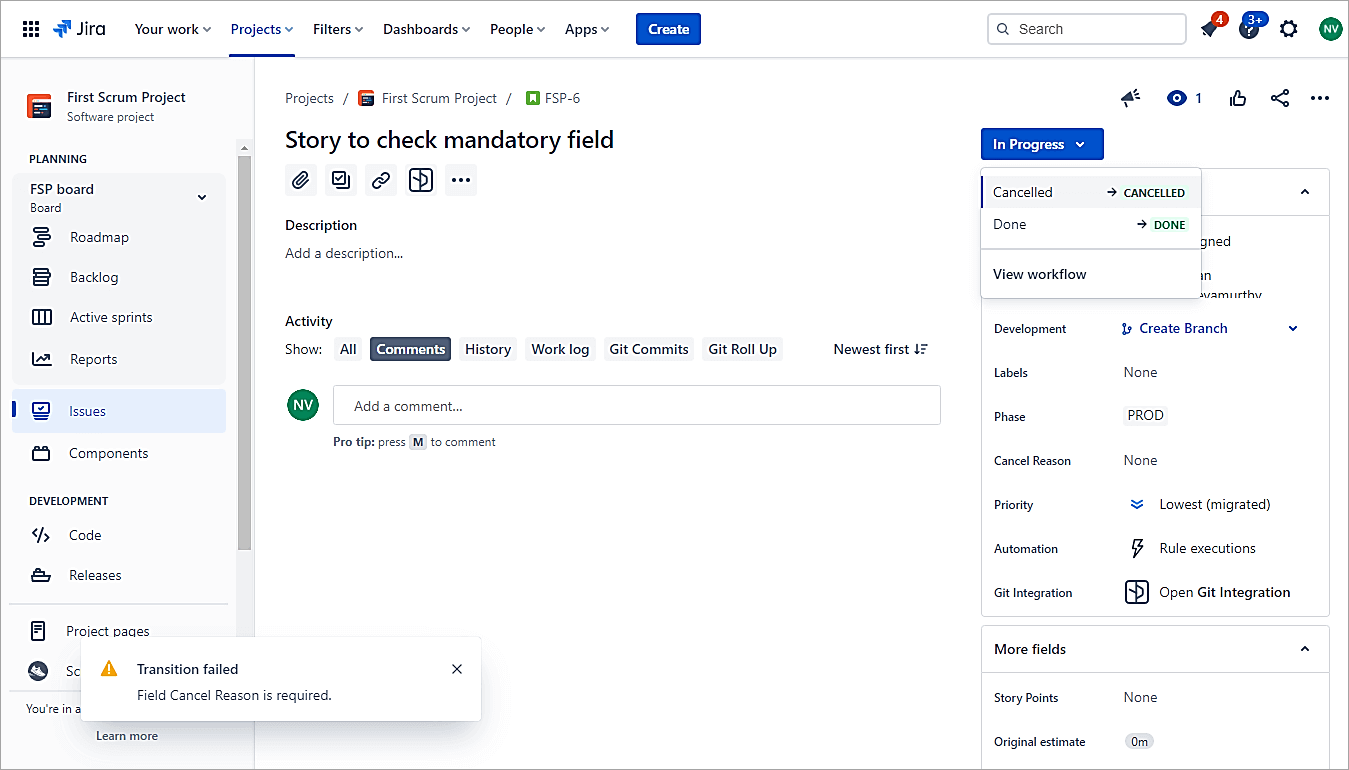Show only Comments in Activity
The height and width of the screenshot is (770, 1349).
pos(410,349)
